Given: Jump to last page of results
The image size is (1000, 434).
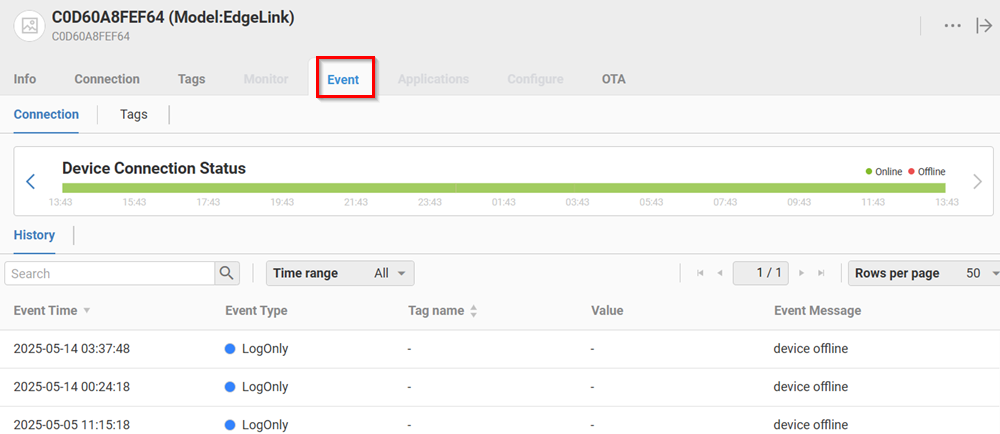Looking at the screenshot, I should pyautogui.click(x=821, y=273).
